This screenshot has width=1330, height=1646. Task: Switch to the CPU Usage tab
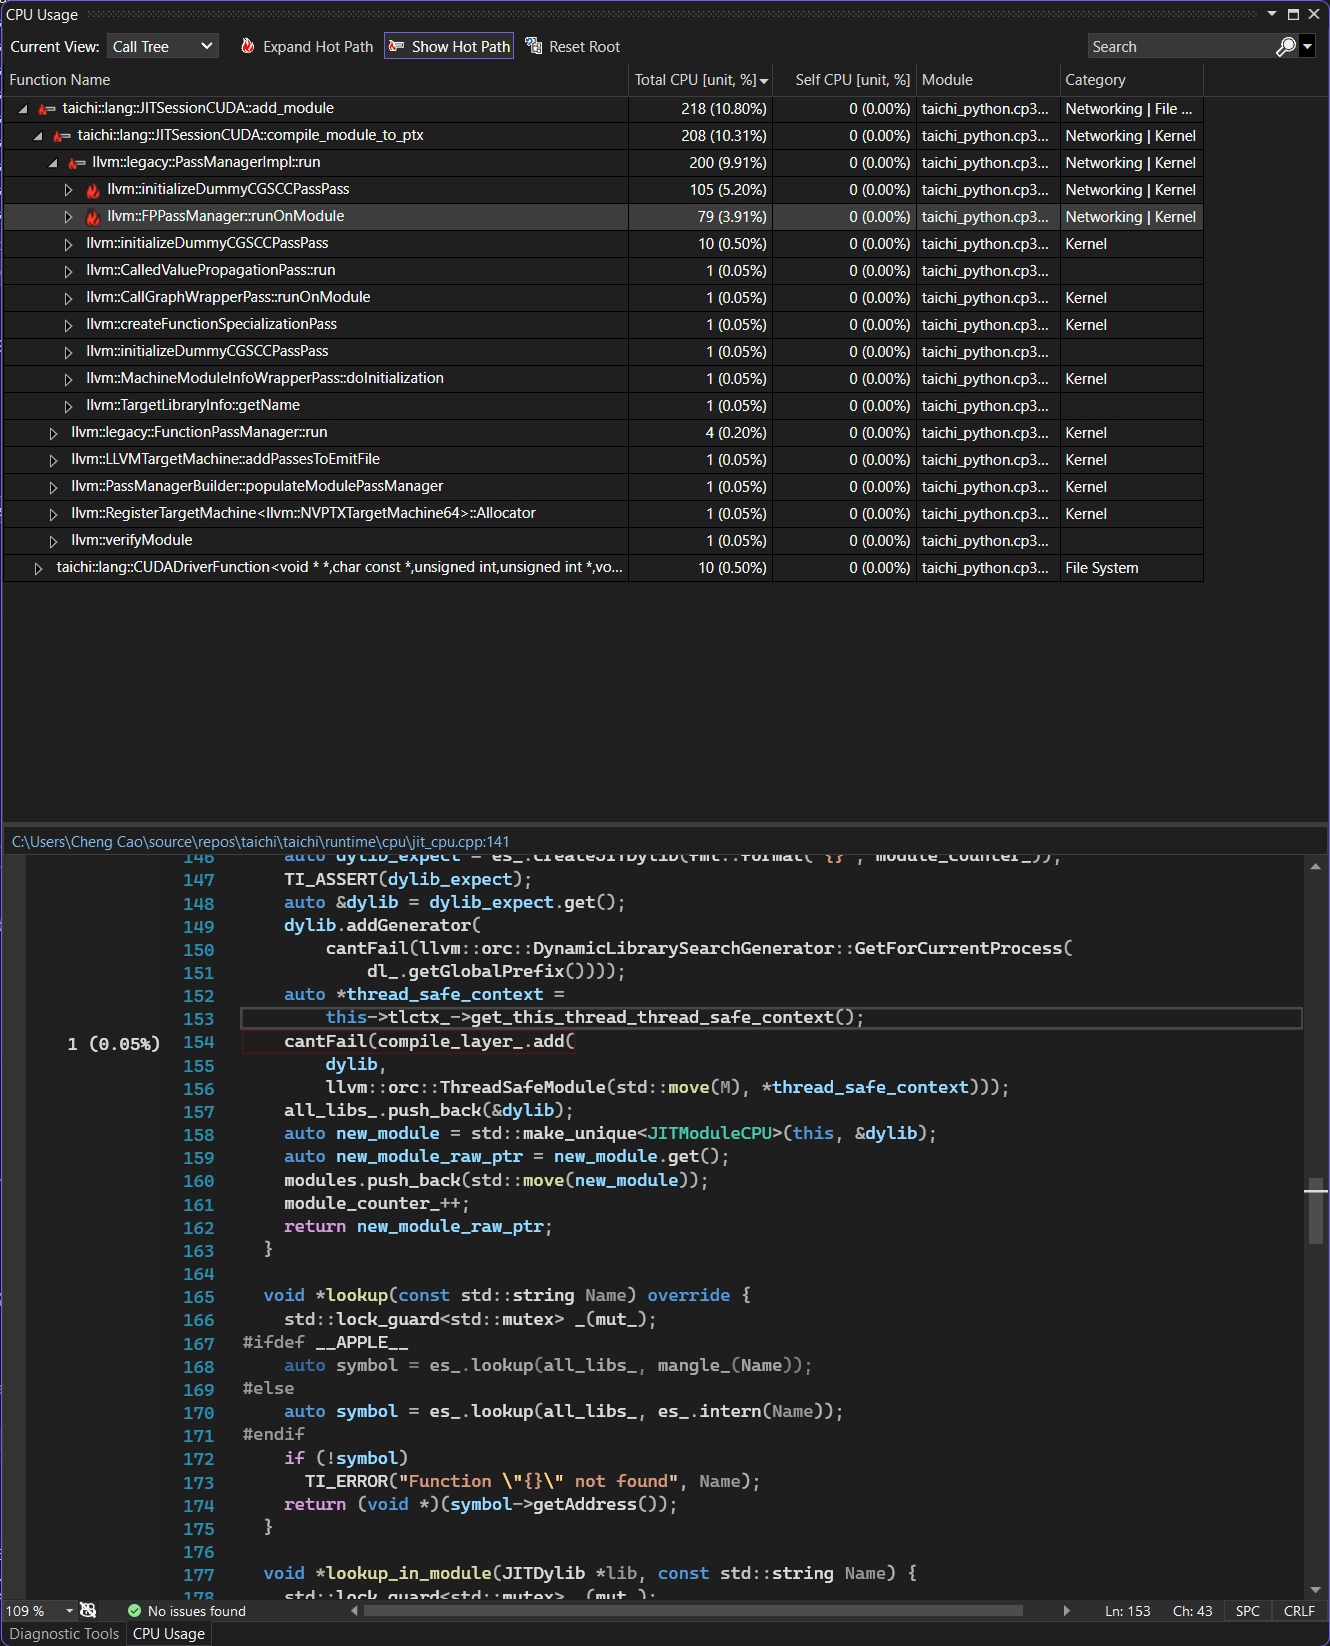coord(169,1633)
